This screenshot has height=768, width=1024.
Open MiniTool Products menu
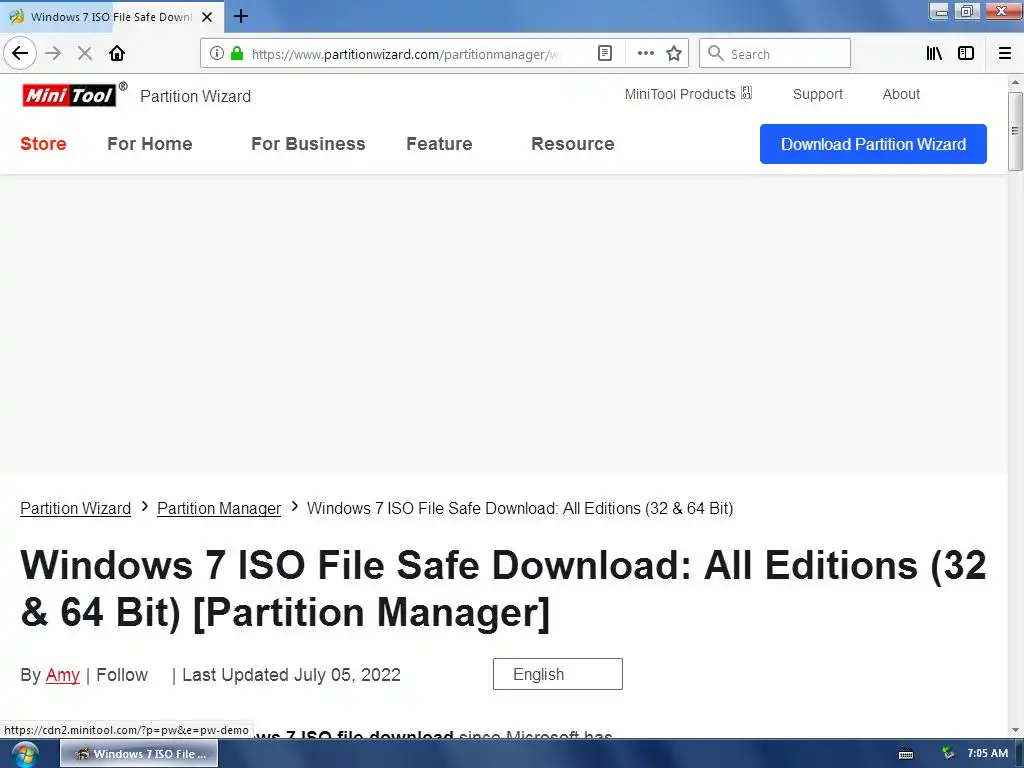[680, 94]
